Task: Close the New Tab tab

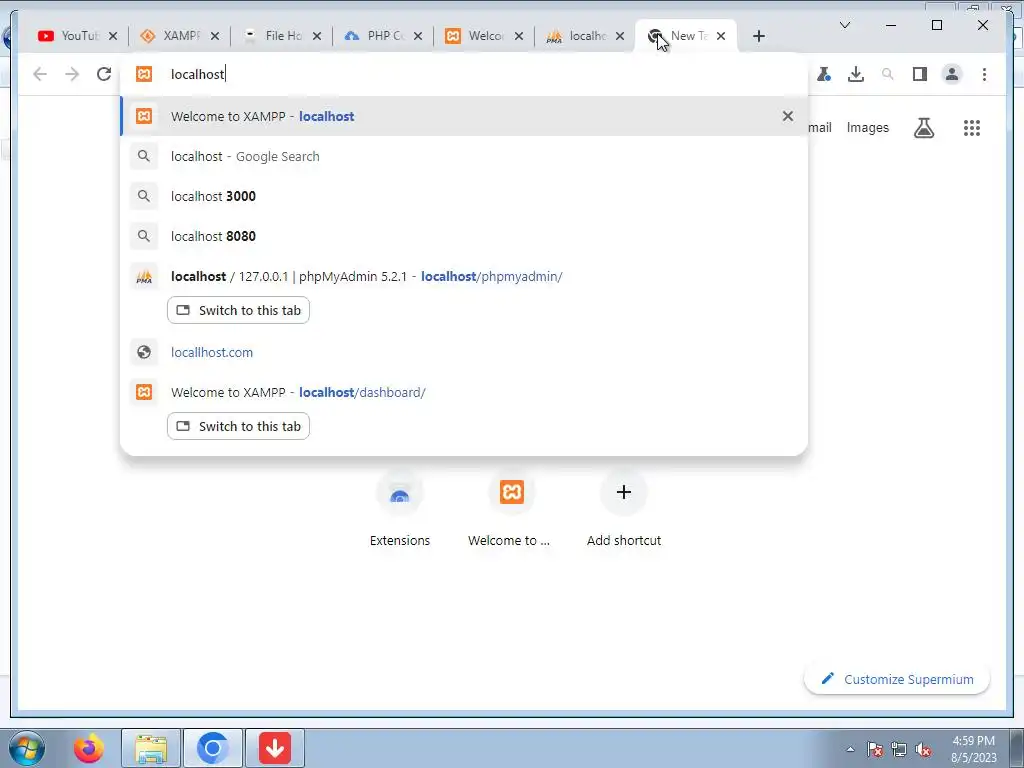Action: click(x=721, y=36)
